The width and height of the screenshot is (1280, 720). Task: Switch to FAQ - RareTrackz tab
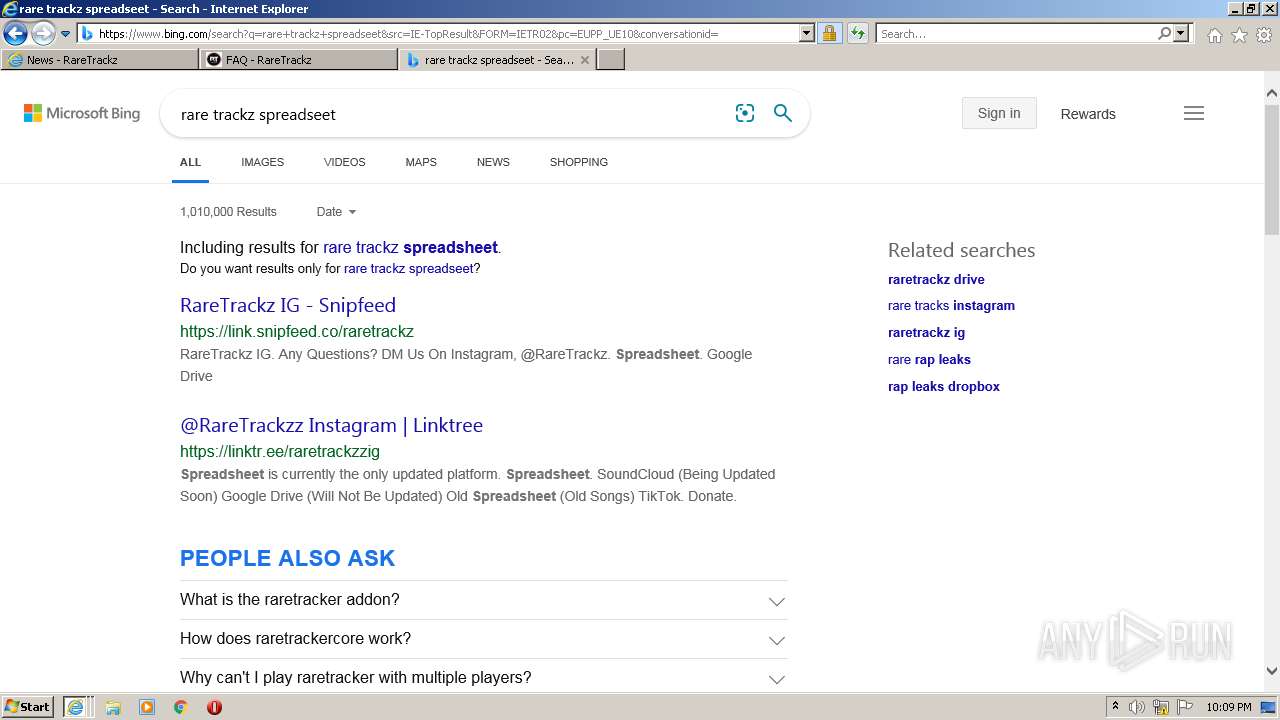(298, 60)
